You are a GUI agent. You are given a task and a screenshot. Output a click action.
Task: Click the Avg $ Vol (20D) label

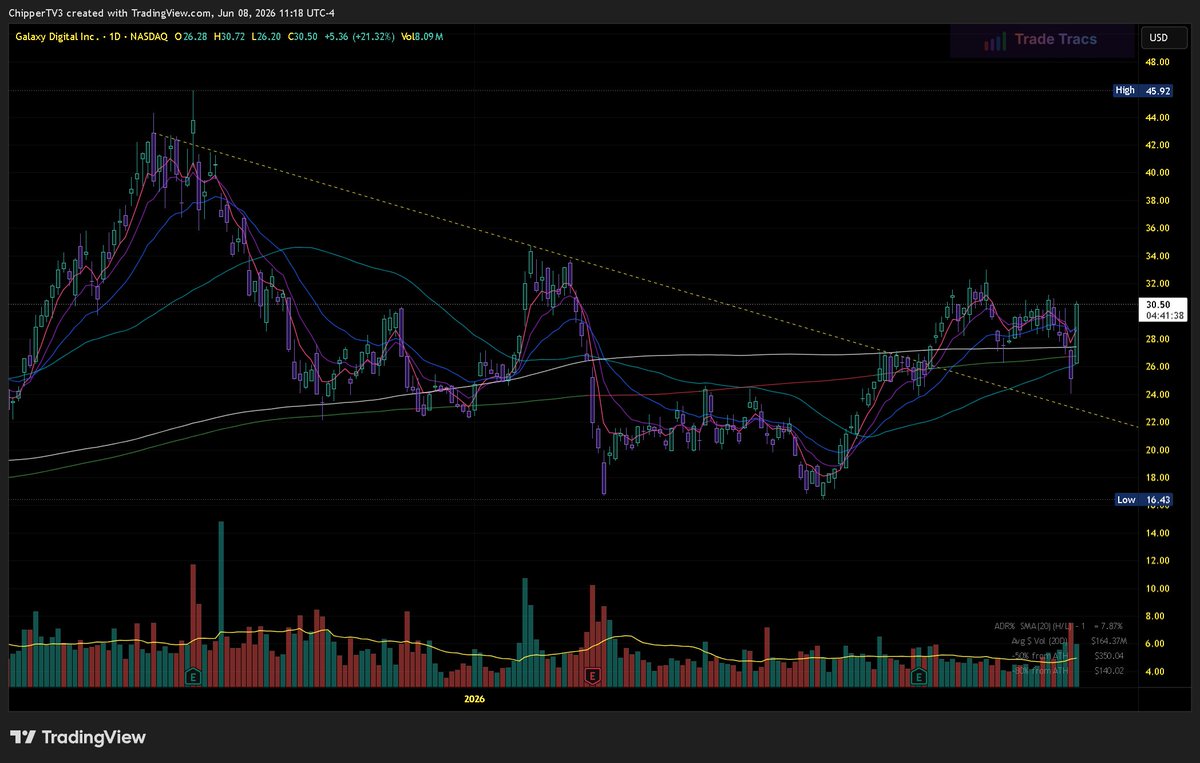(x=1038, y=640)
